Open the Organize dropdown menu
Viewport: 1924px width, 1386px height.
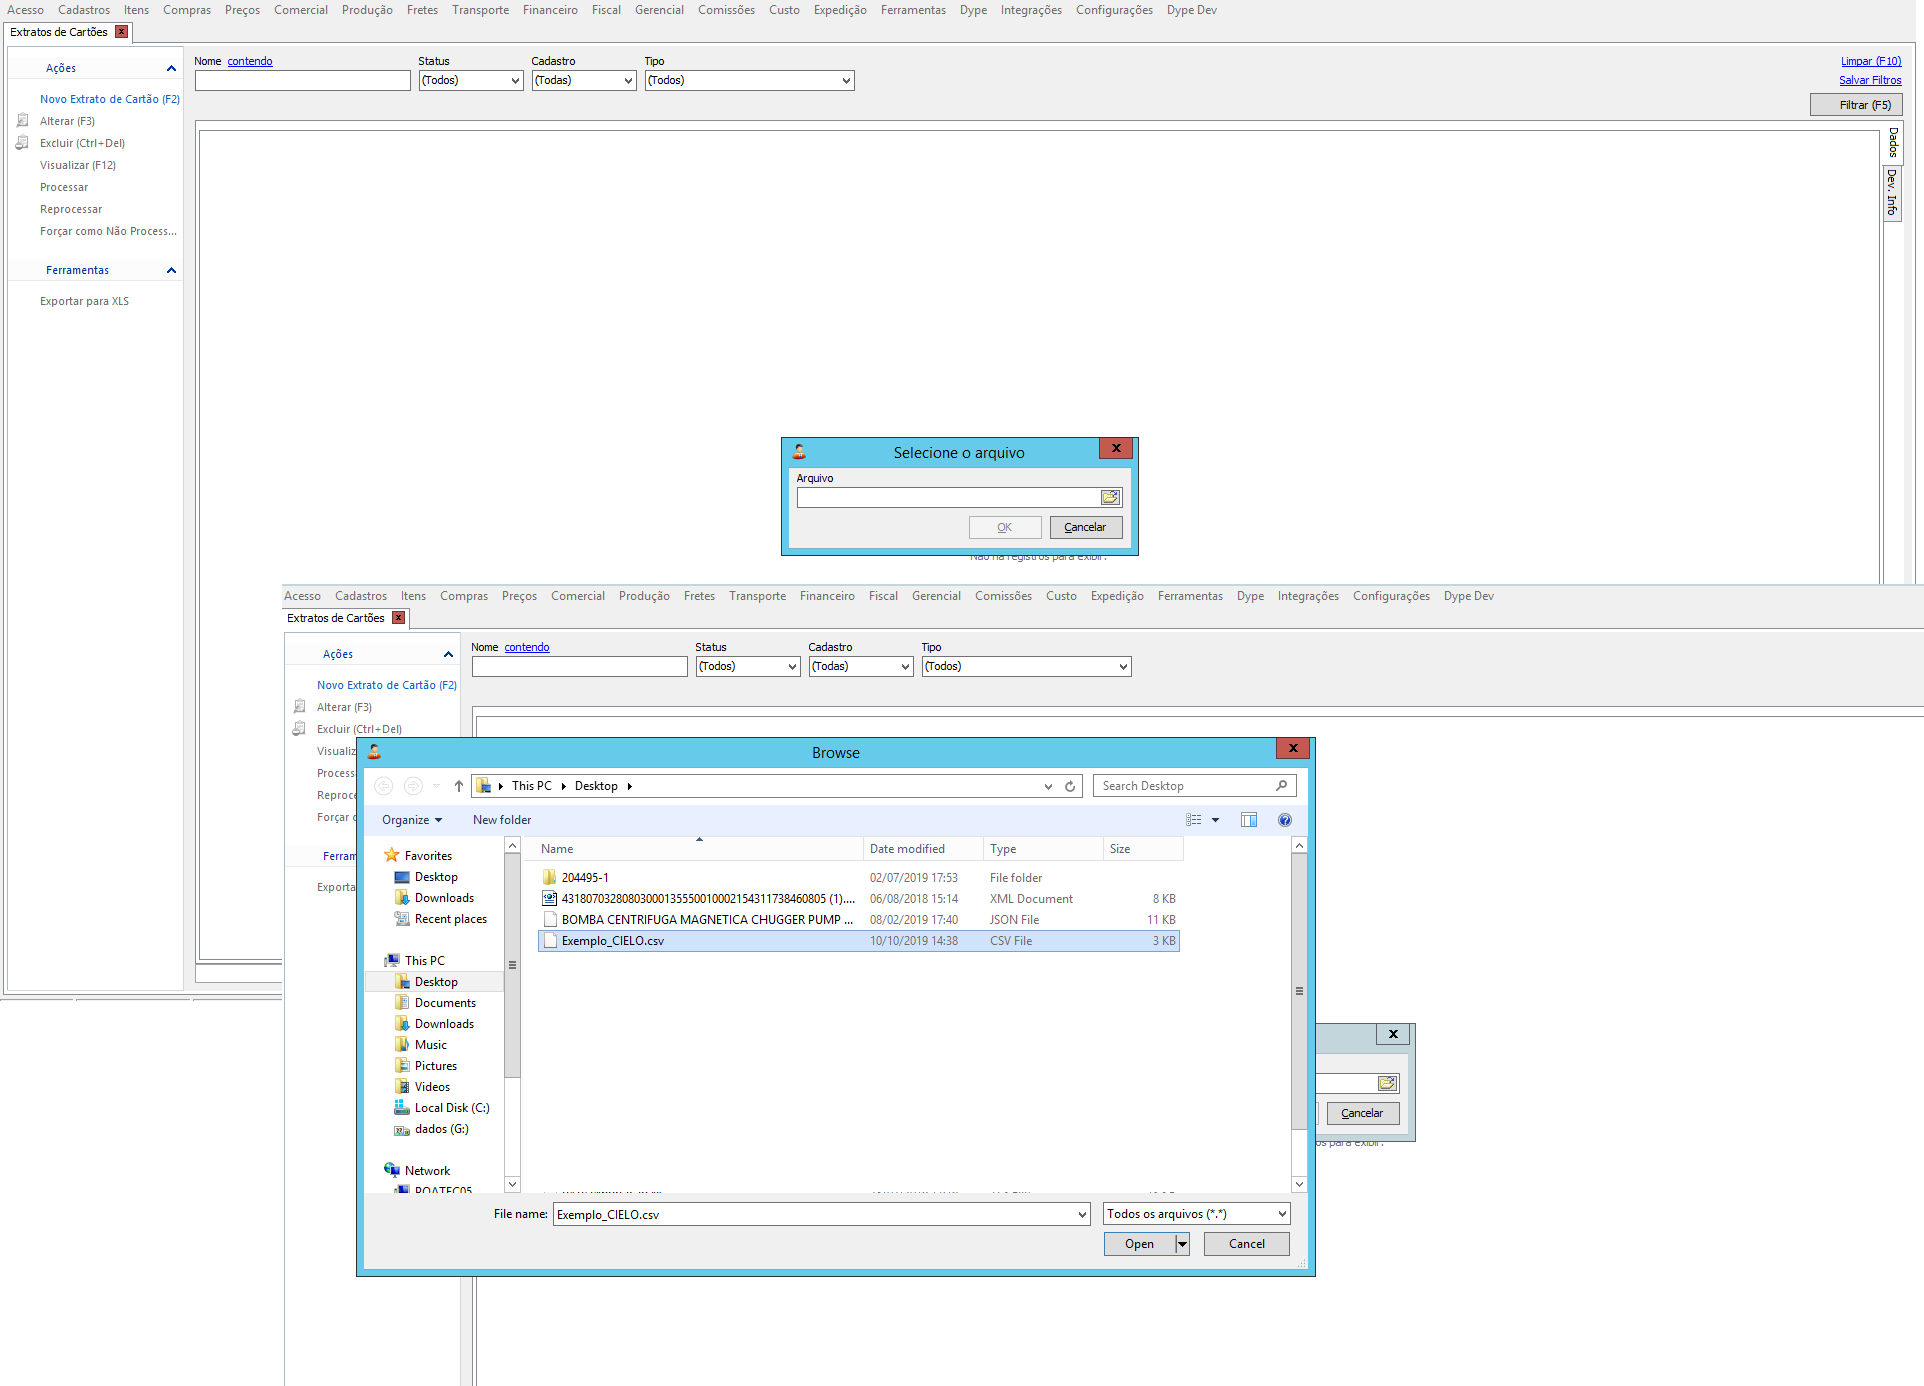click(x=411, y=820)
